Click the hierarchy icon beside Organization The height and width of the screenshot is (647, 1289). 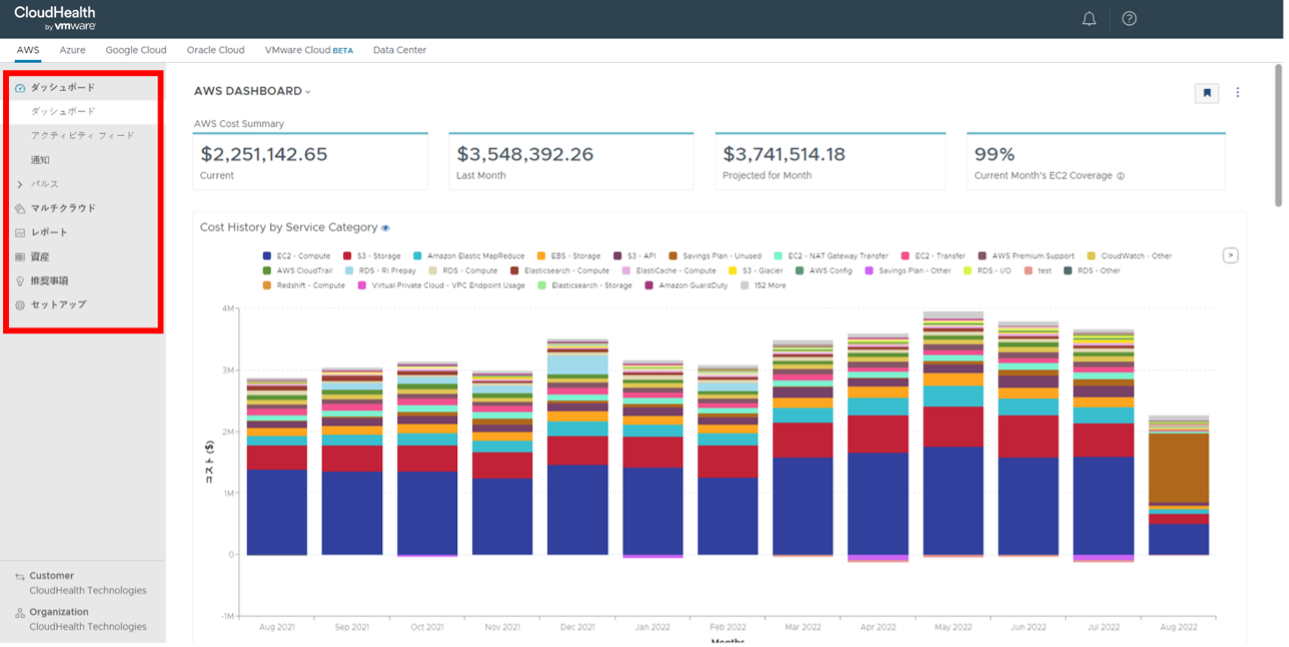pyautogui.click(x=20, y=613)
